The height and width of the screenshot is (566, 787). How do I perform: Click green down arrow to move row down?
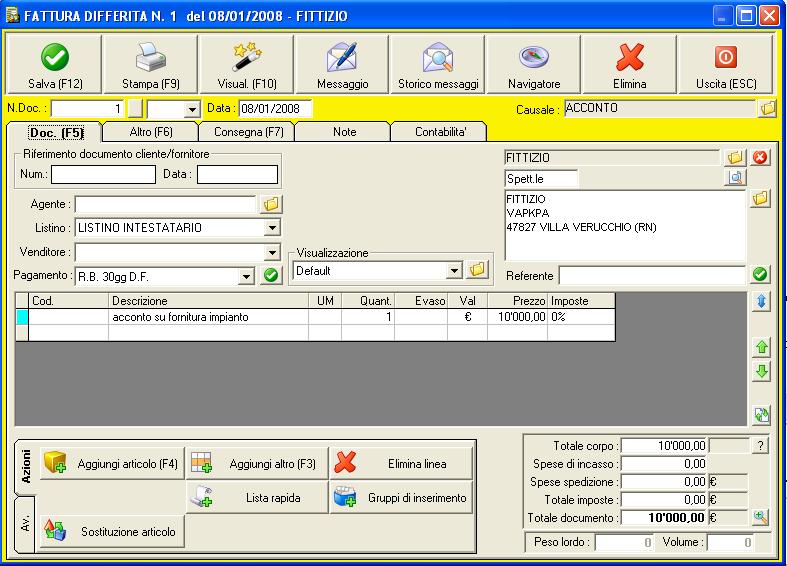761,372
